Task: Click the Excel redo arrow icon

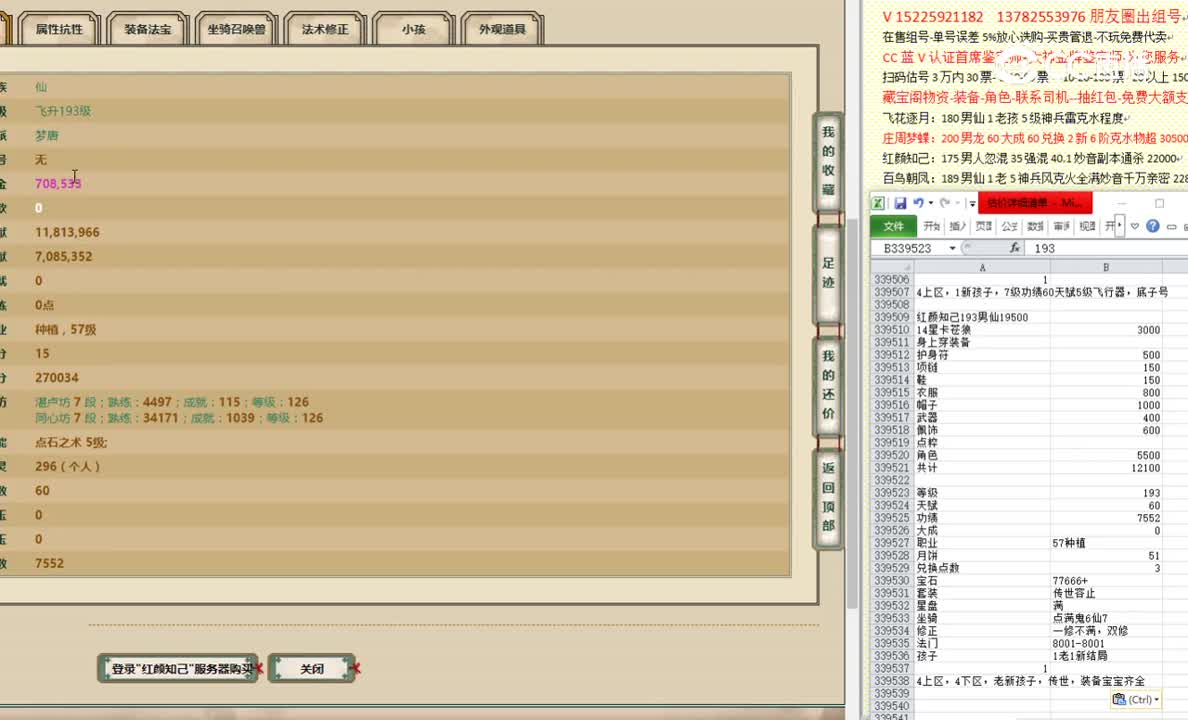Action: pyautogui.click(x=944, y=203)
